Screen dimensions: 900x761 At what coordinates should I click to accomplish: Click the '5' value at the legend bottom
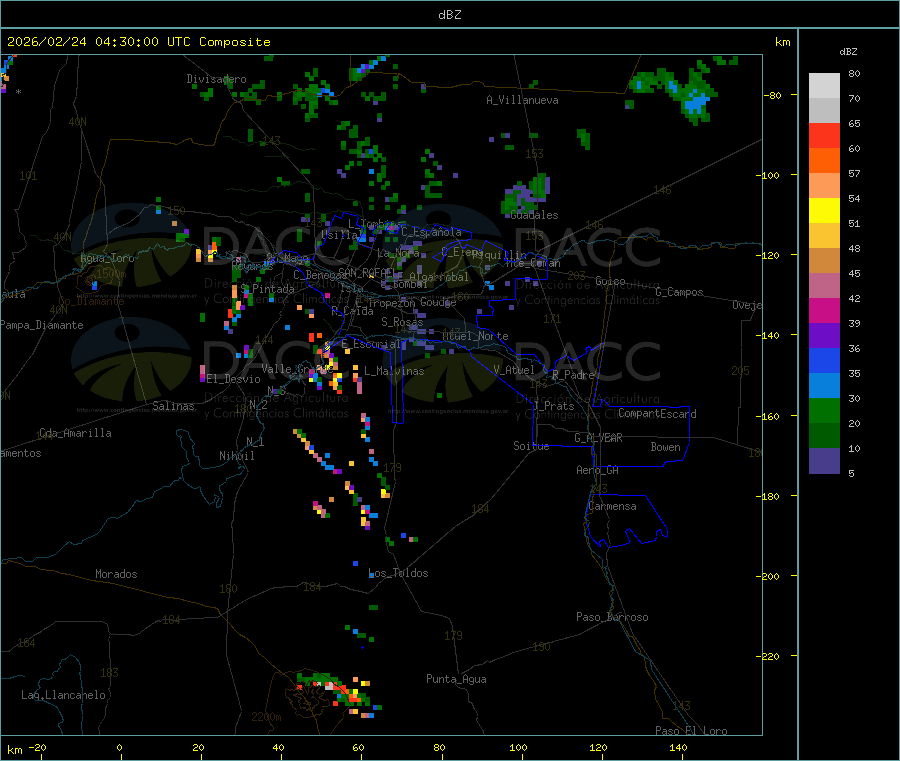(x=851, y=473)
